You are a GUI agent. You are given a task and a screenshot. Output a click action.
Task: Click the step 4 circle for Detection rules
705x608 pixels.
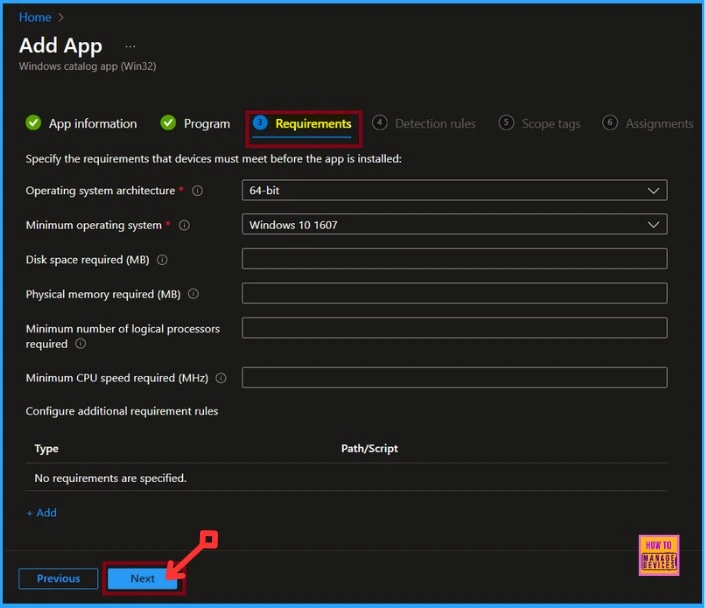click(380, 123)
